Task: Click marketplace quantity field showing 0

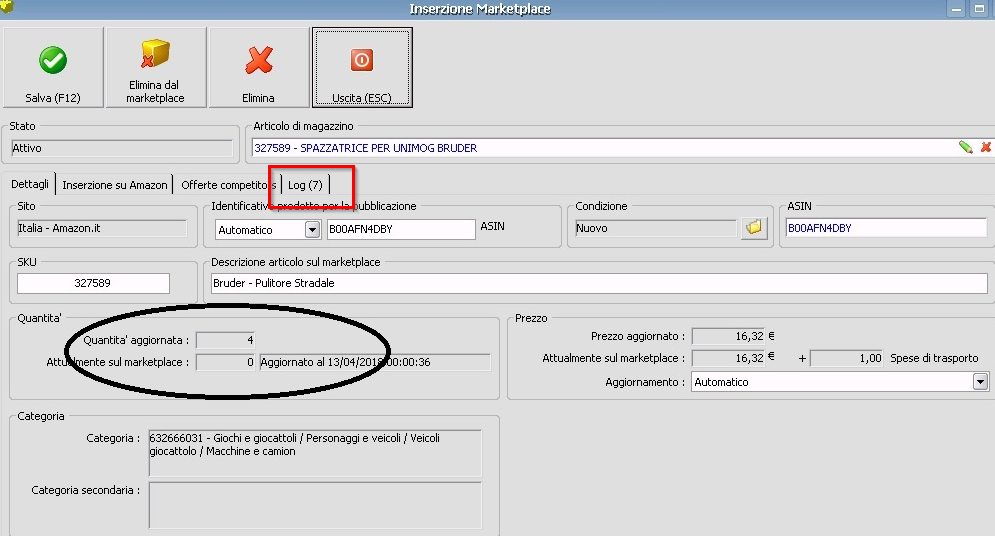Action: 225,362
